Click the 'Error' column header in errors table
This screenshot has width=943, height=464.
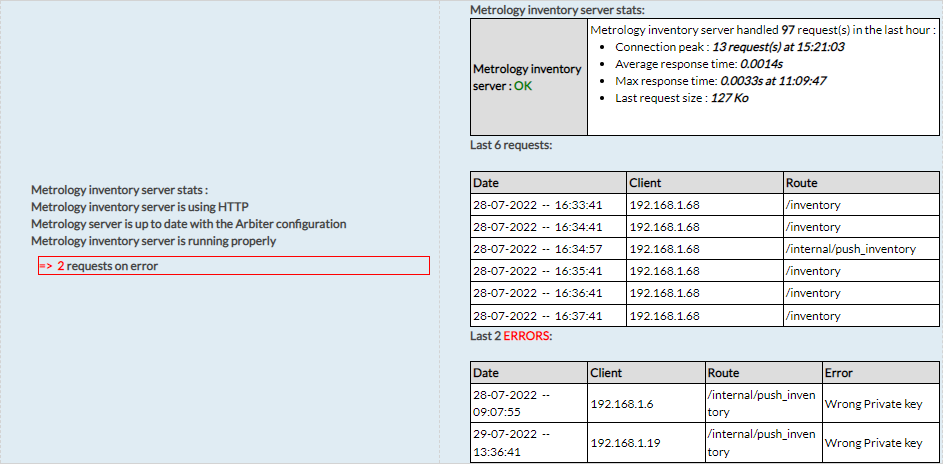pyautogui.click(x=839, y=373)
